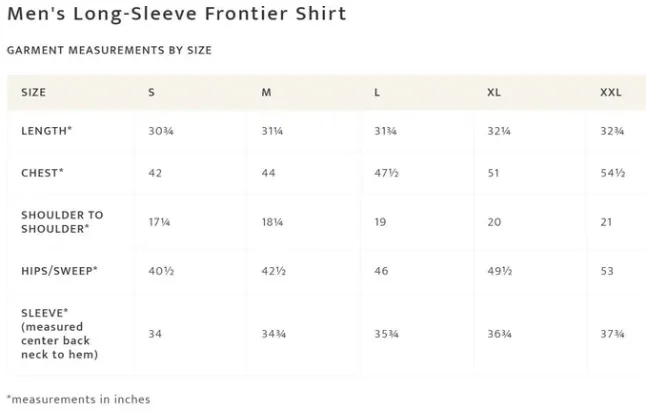Select the SHOULDER TO SHOULDER* row label
Viewport: 646px width, 415px height.
click(62, 222)
